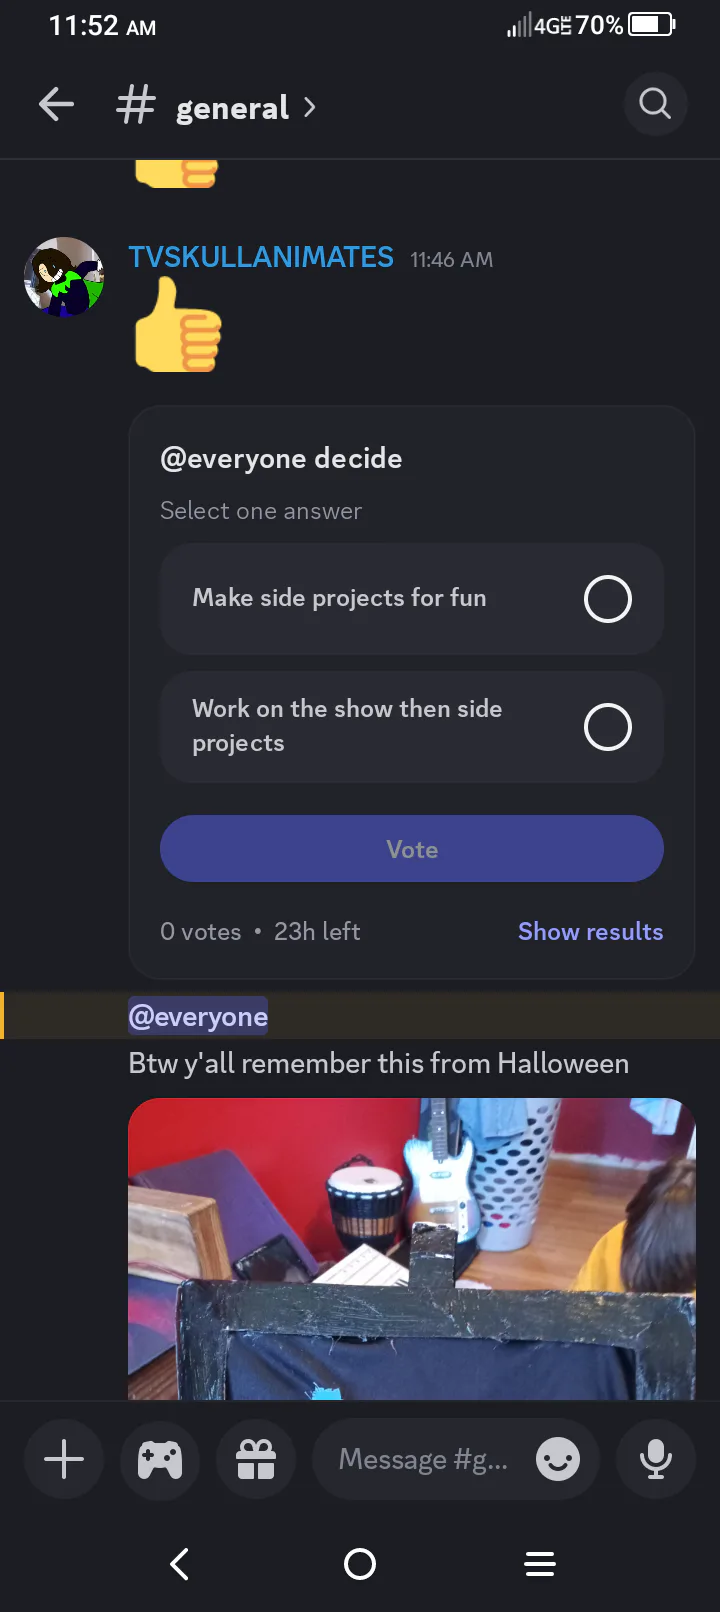Open the emoji picker smiley icon
Screen dimensions: 720x1612
558,1459
